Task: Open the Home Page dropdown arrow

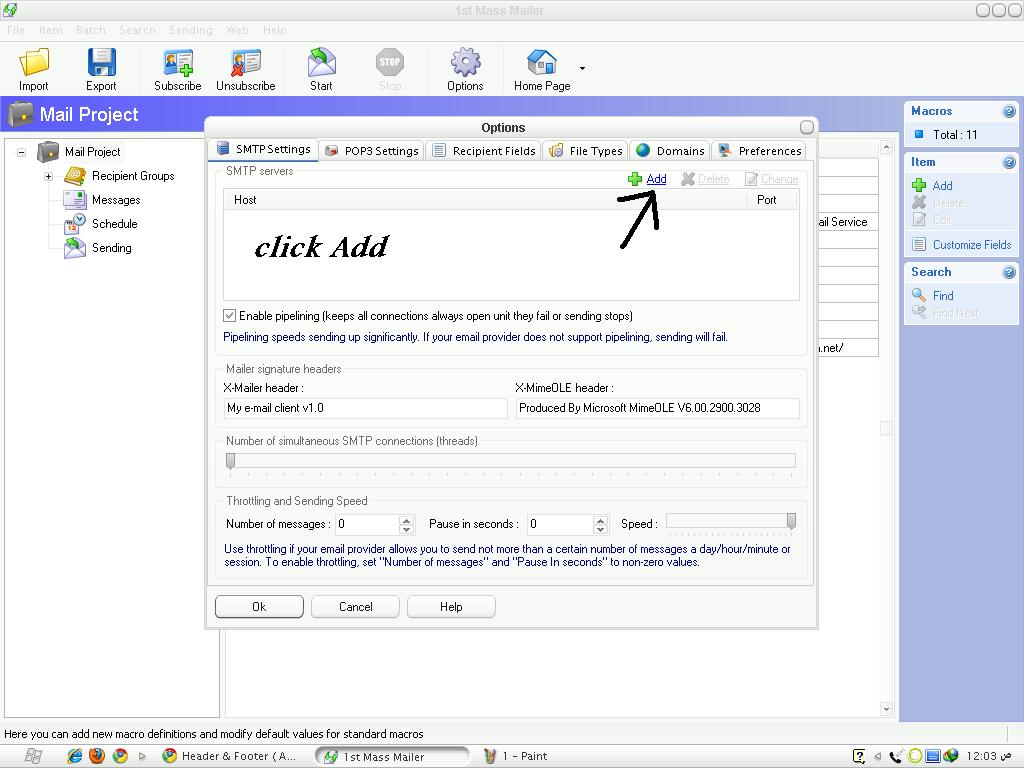Action: pyautogui.click(x=582, y=68)
